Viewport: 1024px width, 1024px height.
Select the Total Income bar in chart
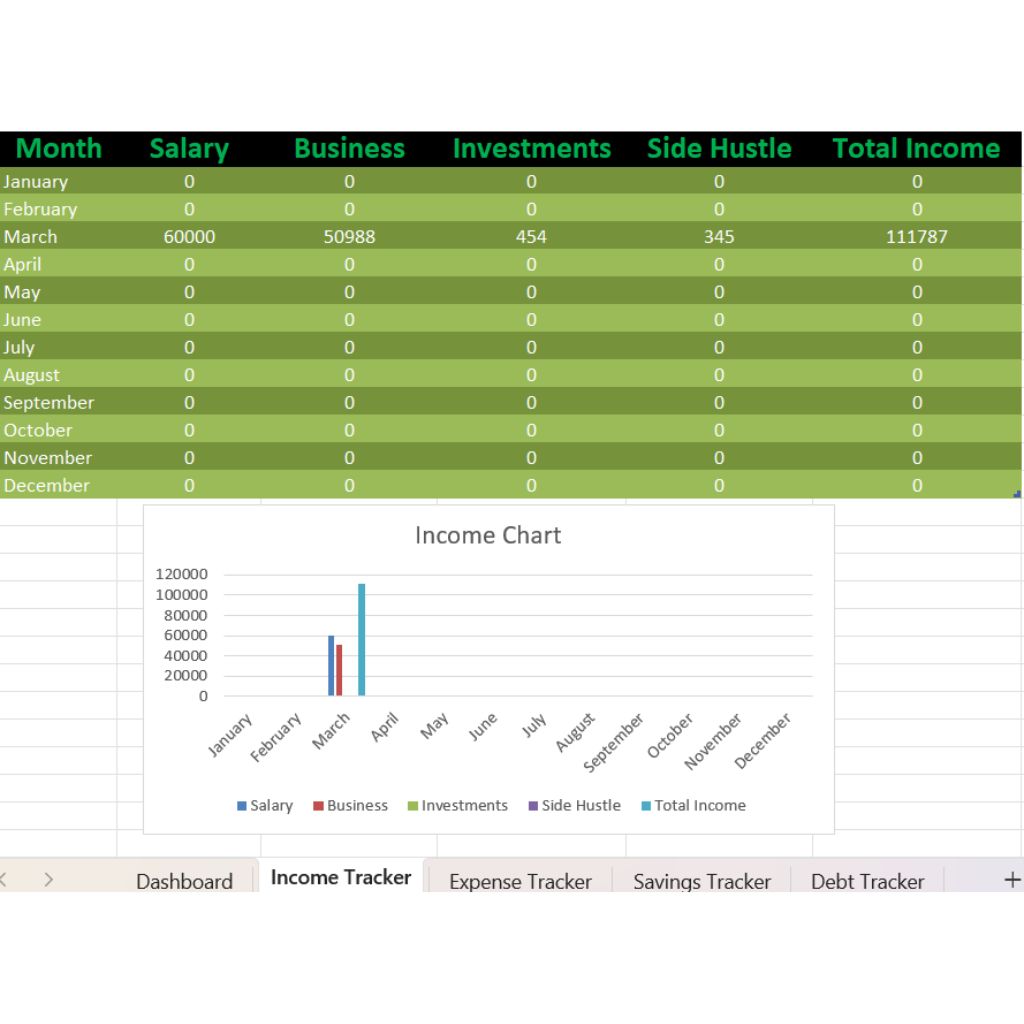pyautogui.click(x=362, y=639)
